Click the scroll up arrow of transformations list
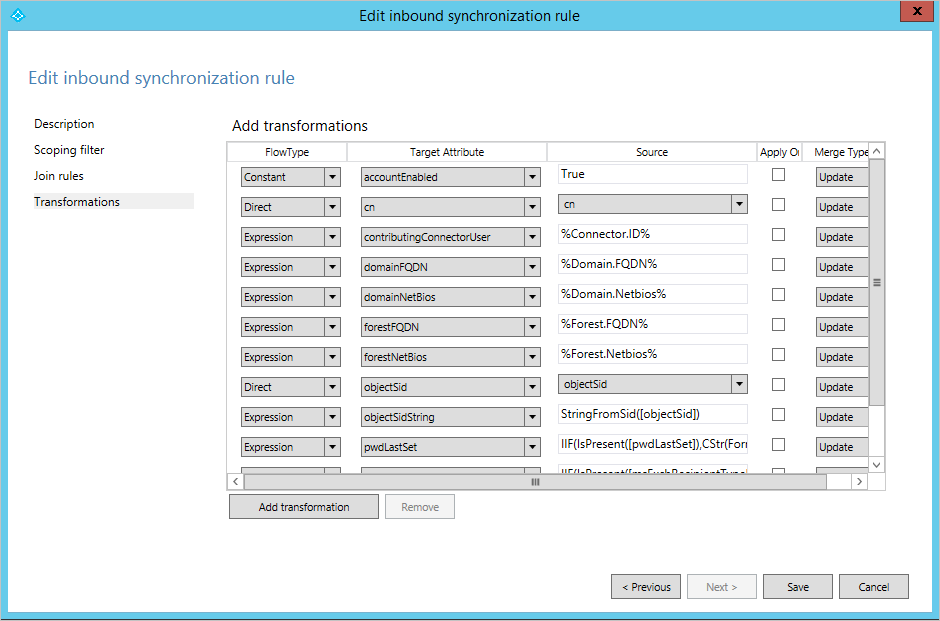Image resolution: width=940 pixels, height=621 pixels. pos(876,151)
